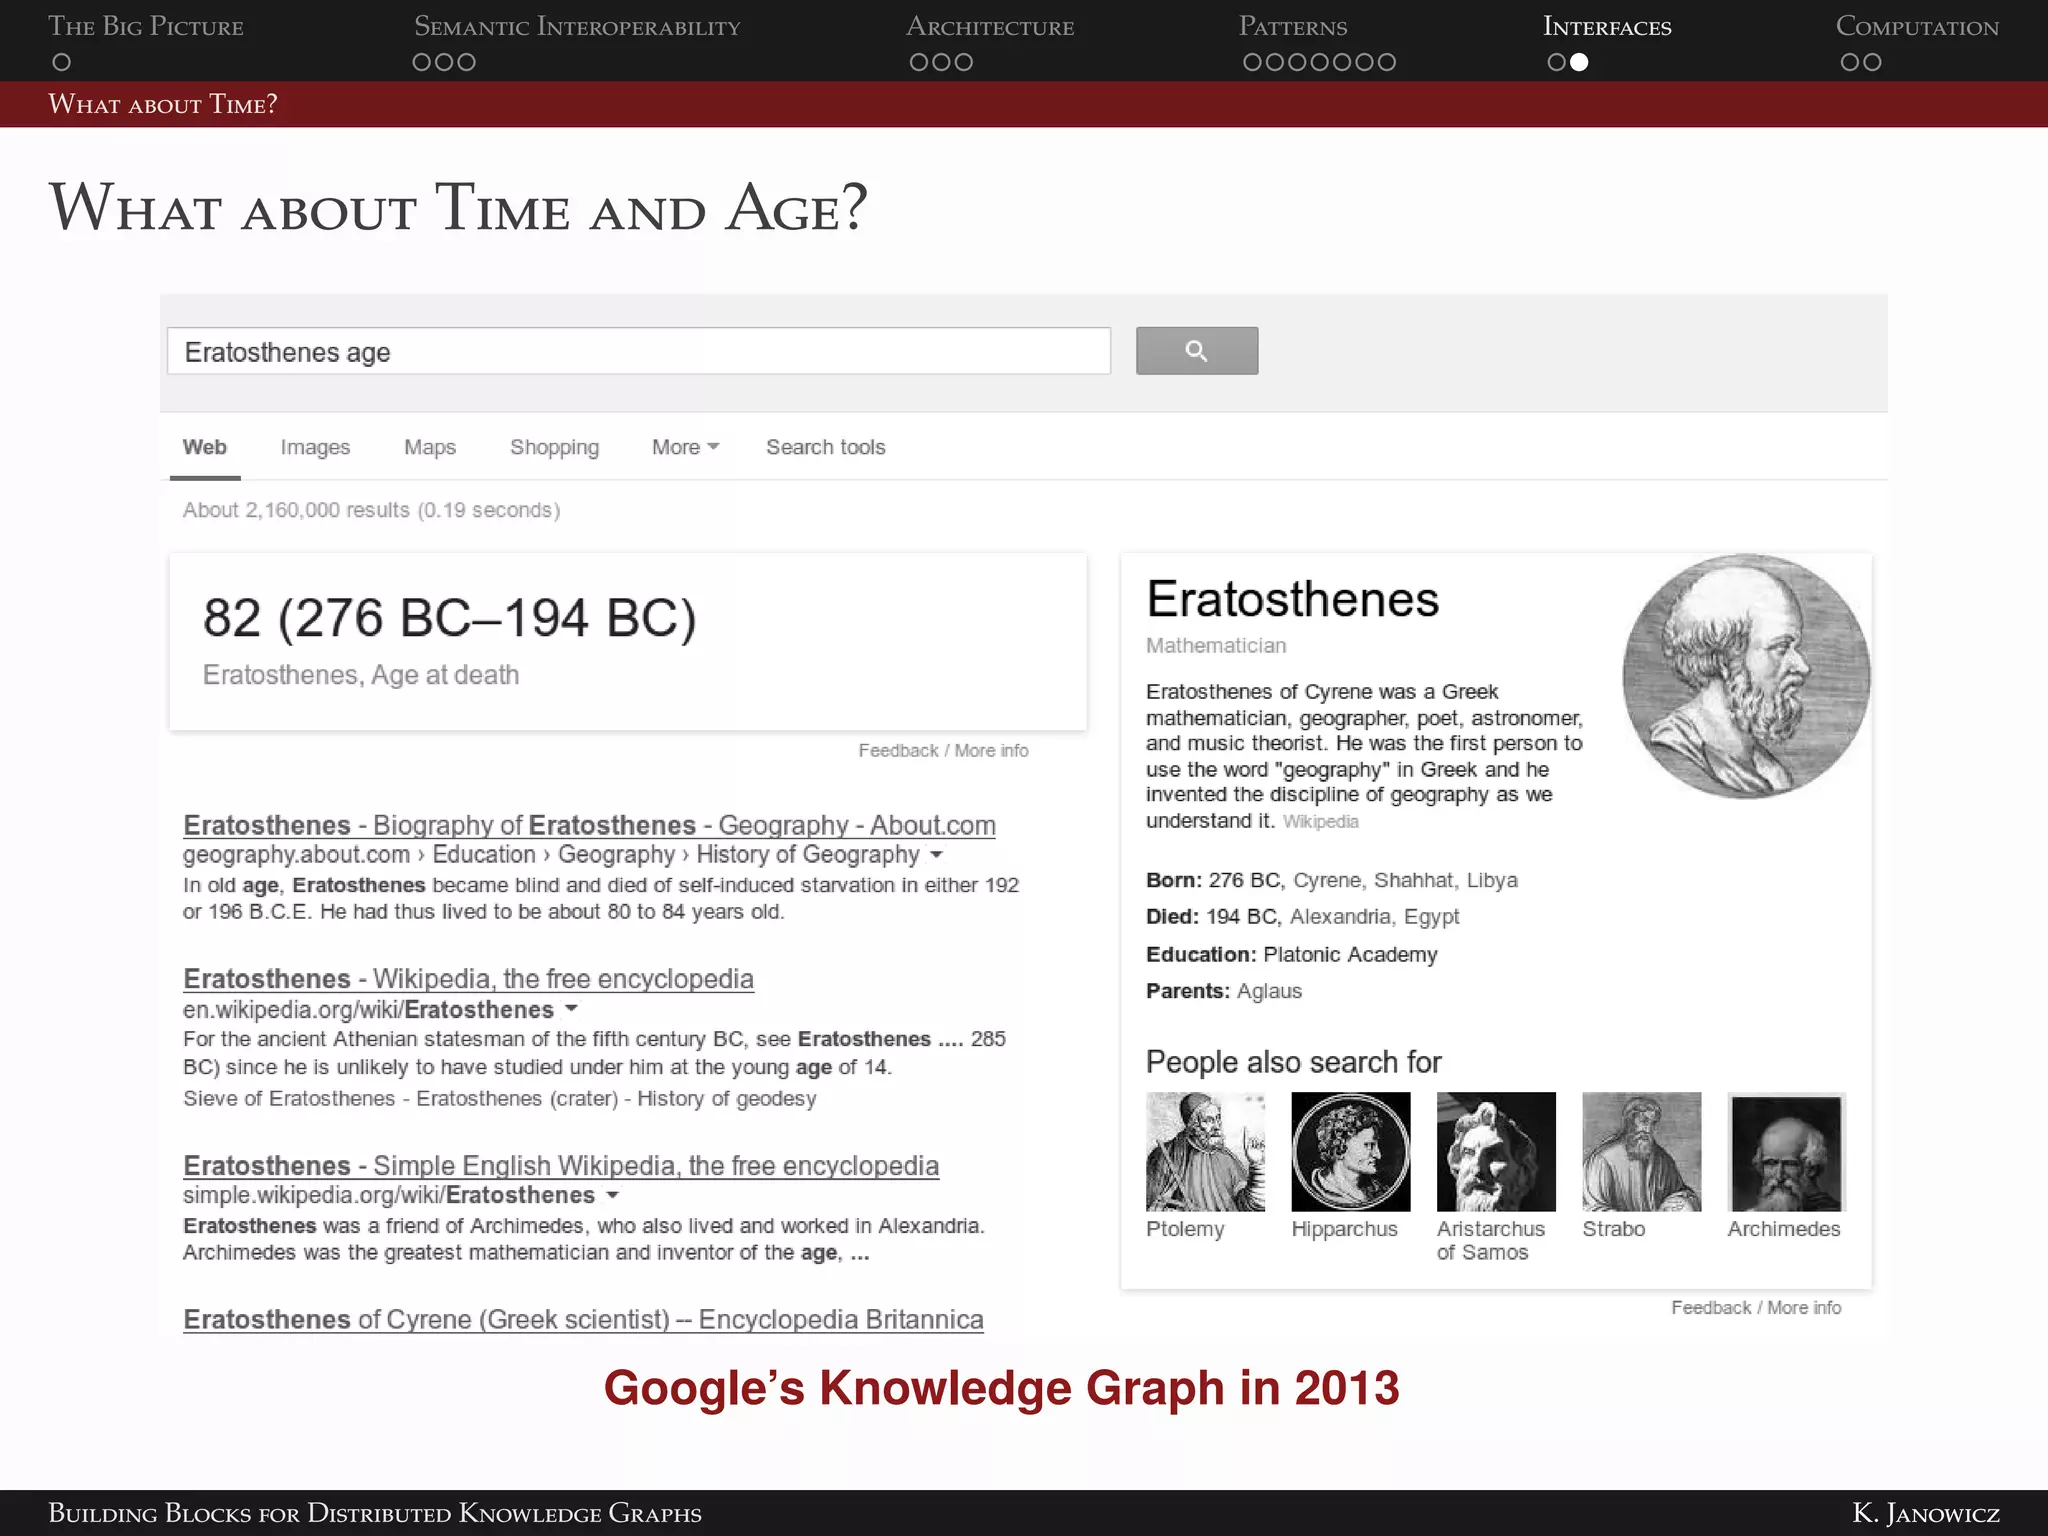Jump to The Big Picture section
The width and height of the screenshot is (2048, 1536).
[x=146, y=26]
